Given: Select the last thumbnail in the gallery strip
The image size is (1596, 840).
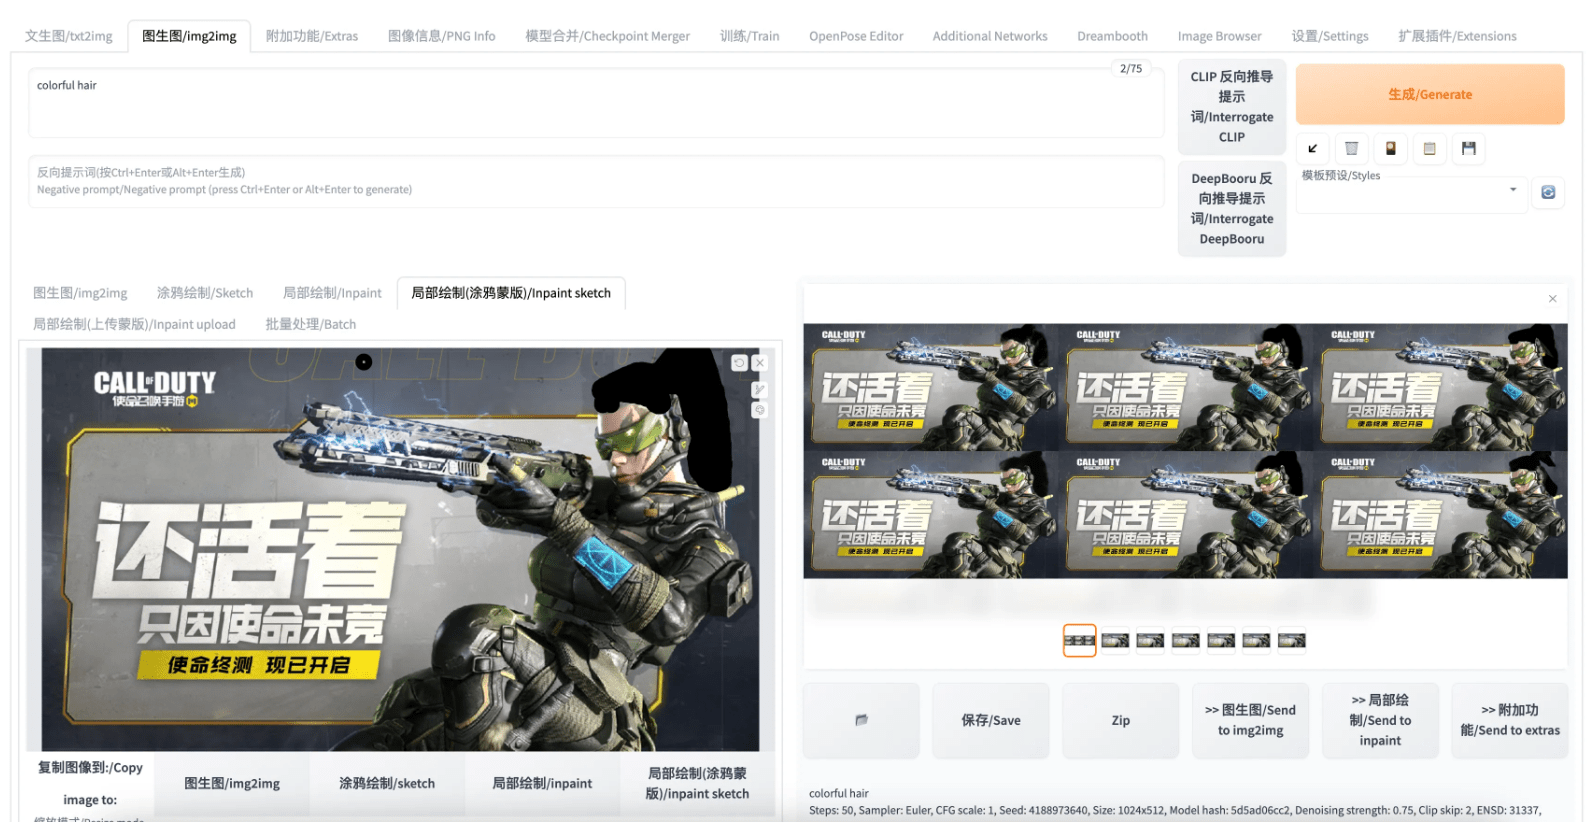Looking at the screenshot, I should click(1292, 640).
